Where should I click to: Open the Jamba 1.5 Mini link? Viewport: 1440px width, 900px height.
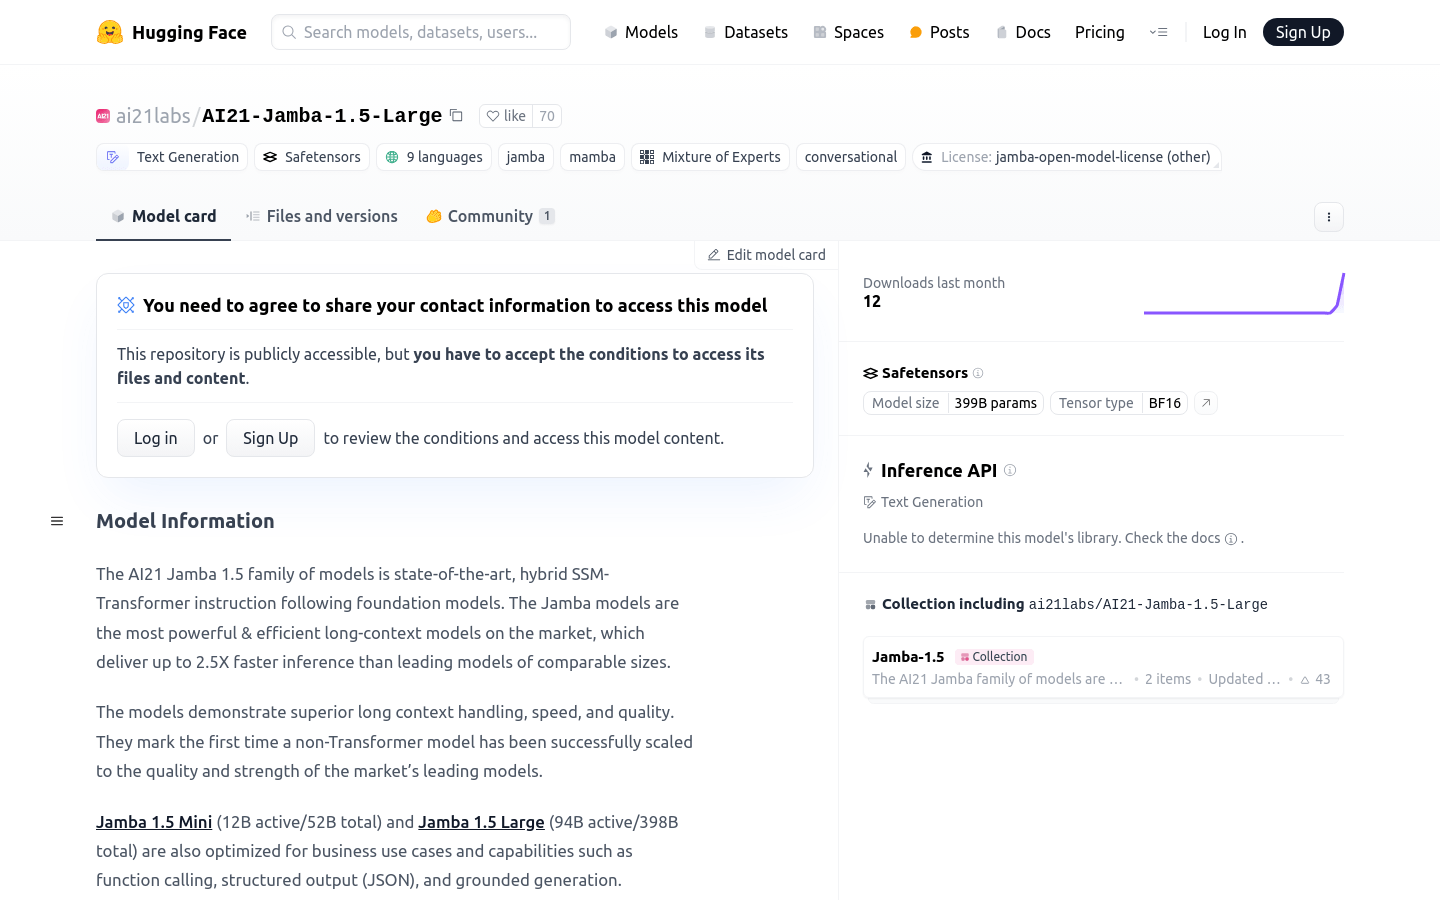coord(154,822)
